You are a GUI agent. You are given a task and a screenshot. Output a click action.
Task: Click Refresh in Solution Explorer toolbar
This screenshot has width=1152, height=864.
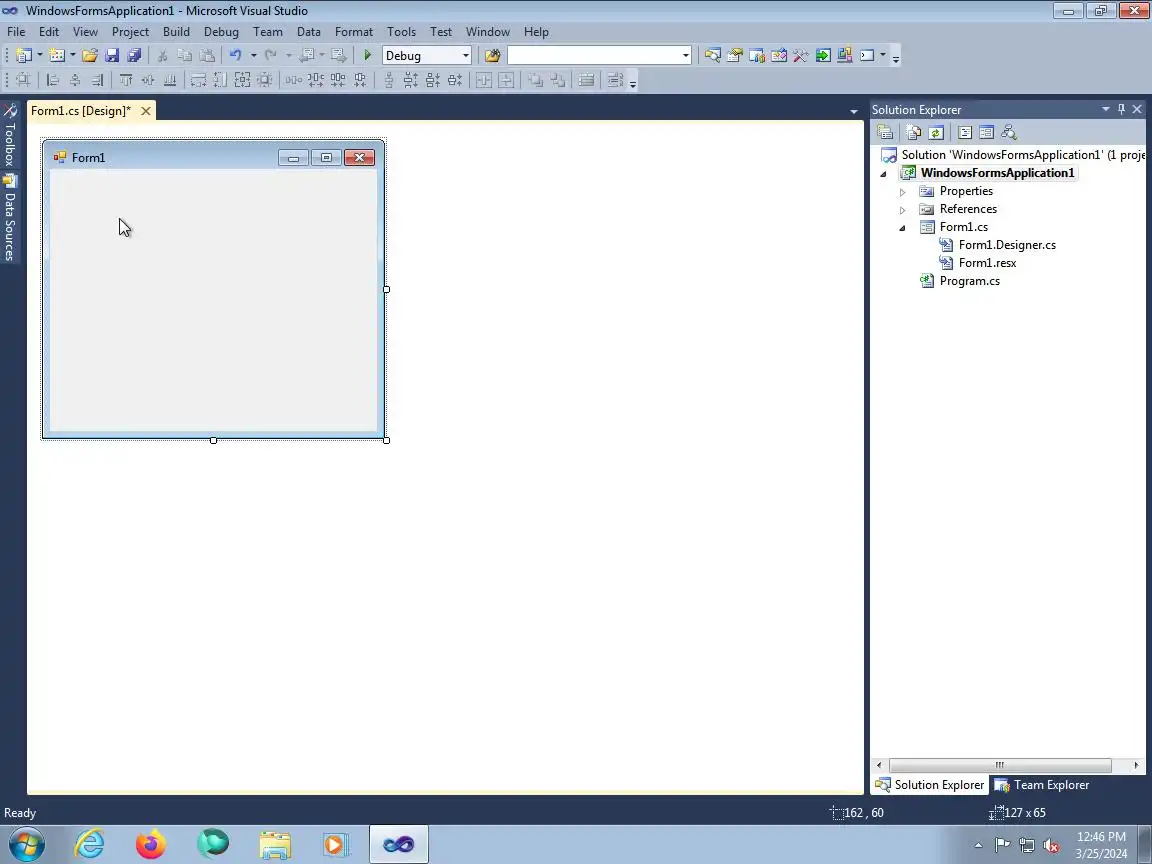(936, 132)
